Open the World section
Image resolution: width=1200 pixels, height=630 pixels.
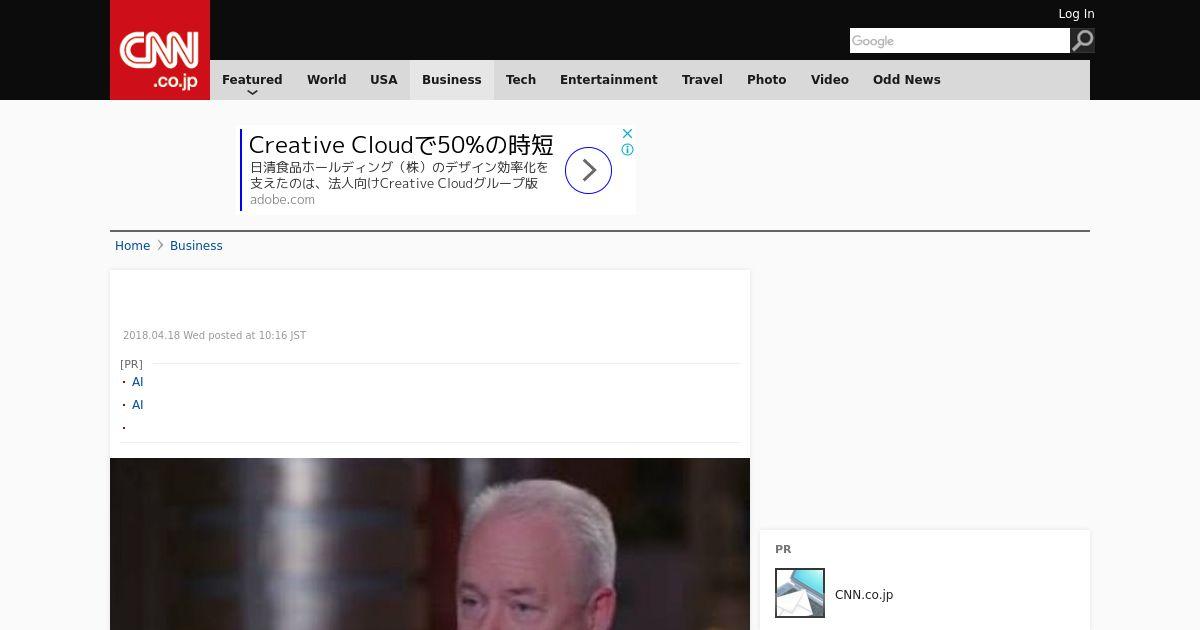pyautogui.click(x=326, y=80)
